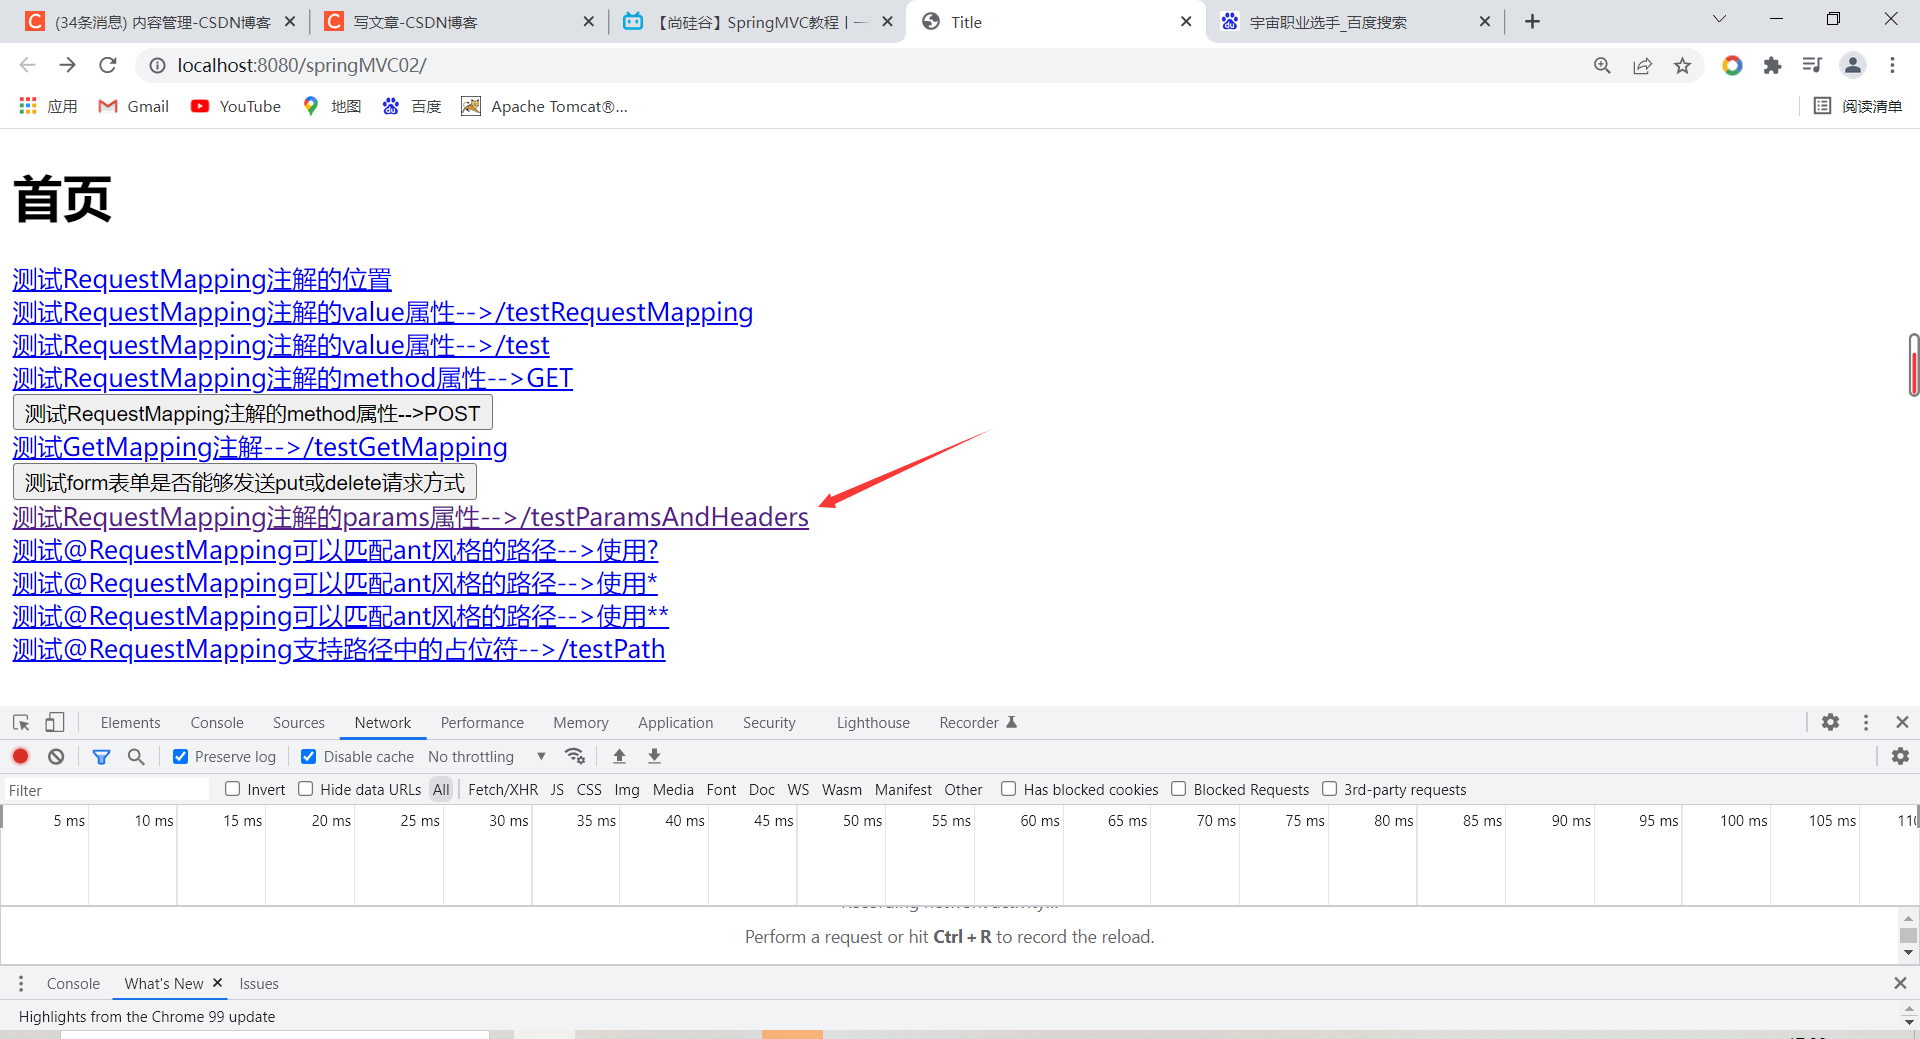Open the Network panel settings gear
The height and width of the screenshot is (1039, 1920).
[1900, 756]
